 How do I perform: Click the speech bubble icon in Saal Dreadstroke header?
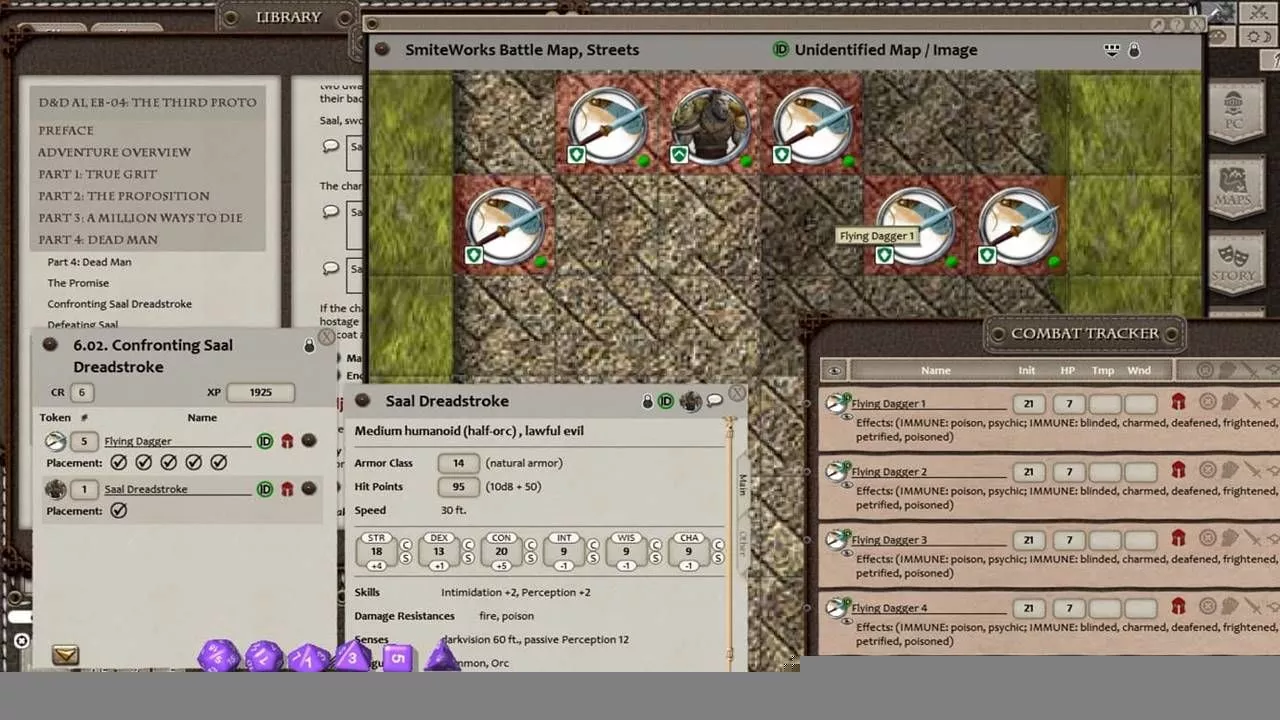pyautogui.click(x=715, y=401)
